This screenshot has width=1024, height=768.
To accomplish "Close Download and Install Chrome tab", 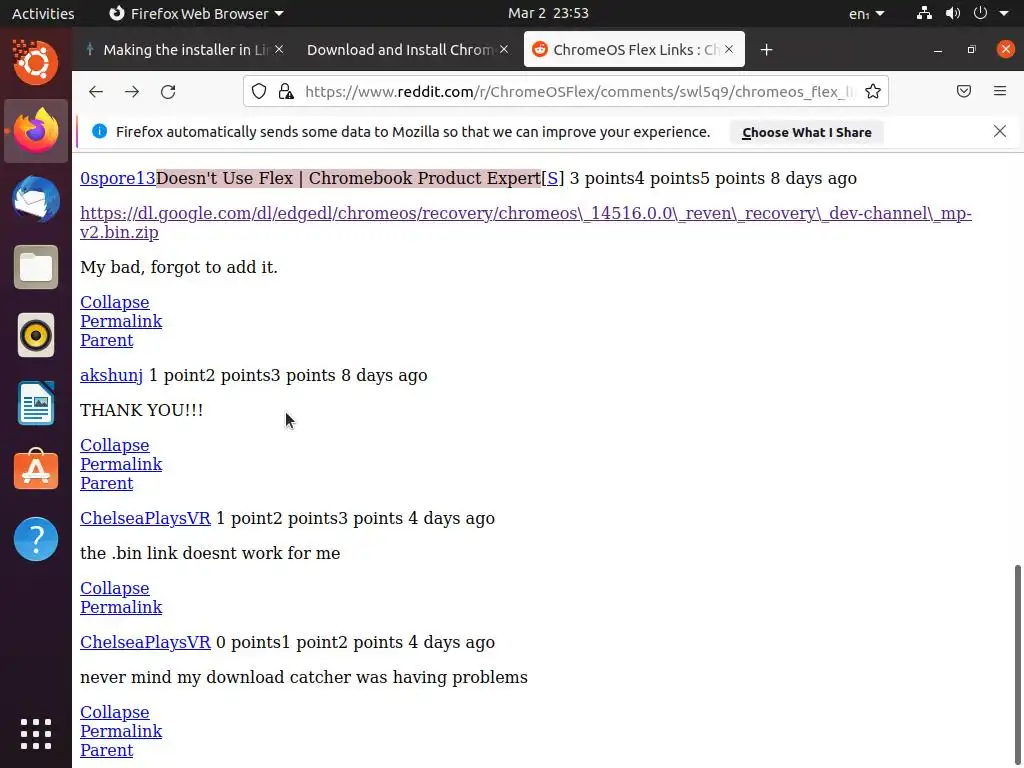I will coord(504,49).
